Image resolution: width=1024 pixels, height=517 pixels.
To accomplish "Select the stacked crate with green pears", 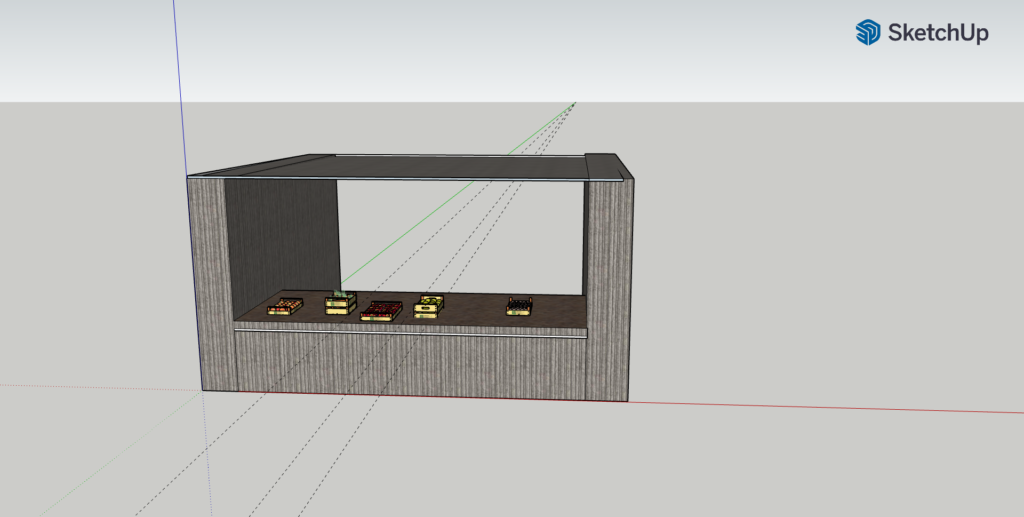I will [428, 307].
